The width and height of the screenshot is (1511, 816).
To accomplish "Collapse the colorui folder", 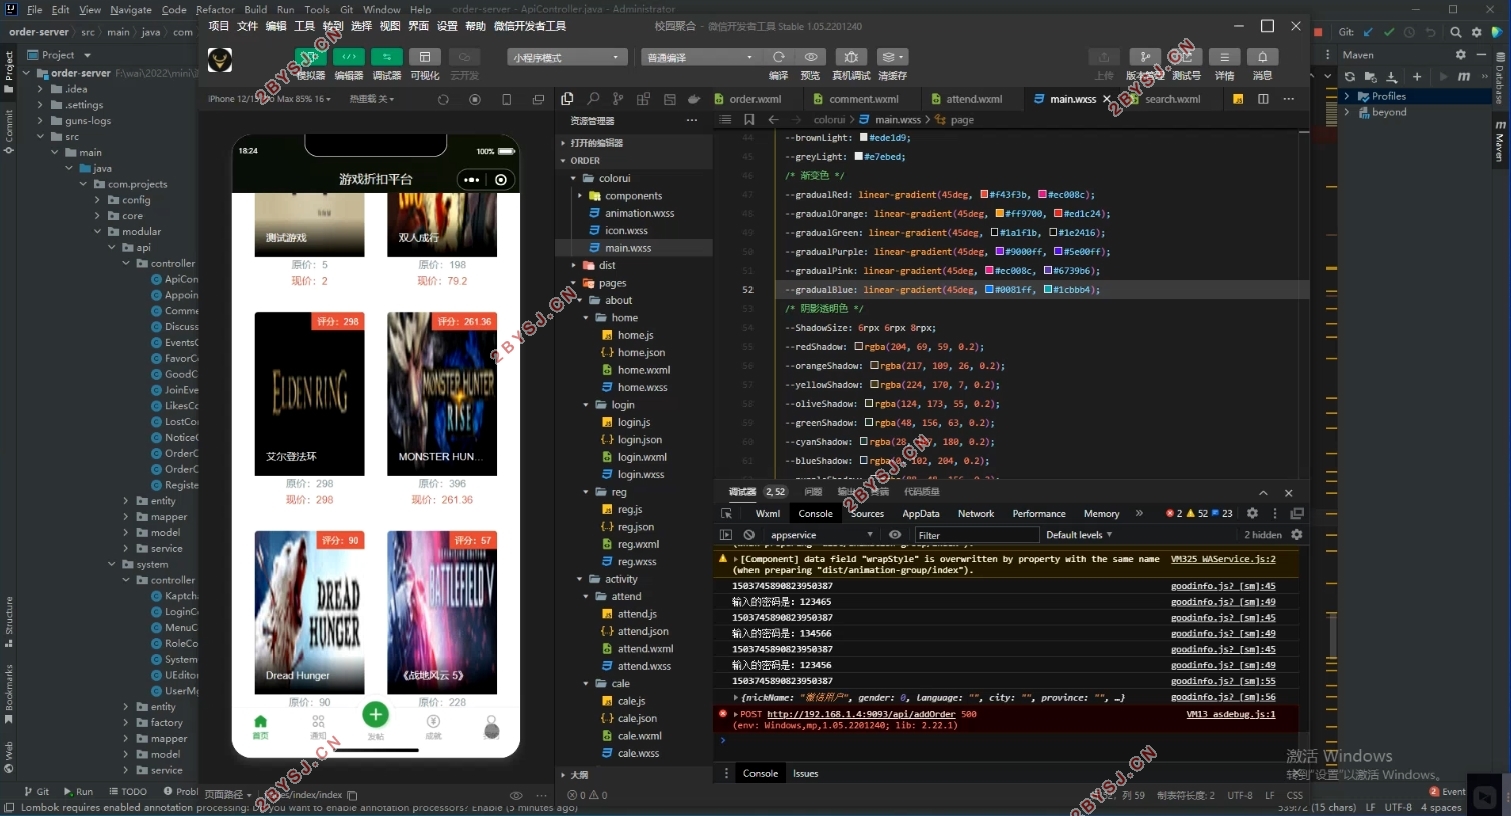I will 614,178.
